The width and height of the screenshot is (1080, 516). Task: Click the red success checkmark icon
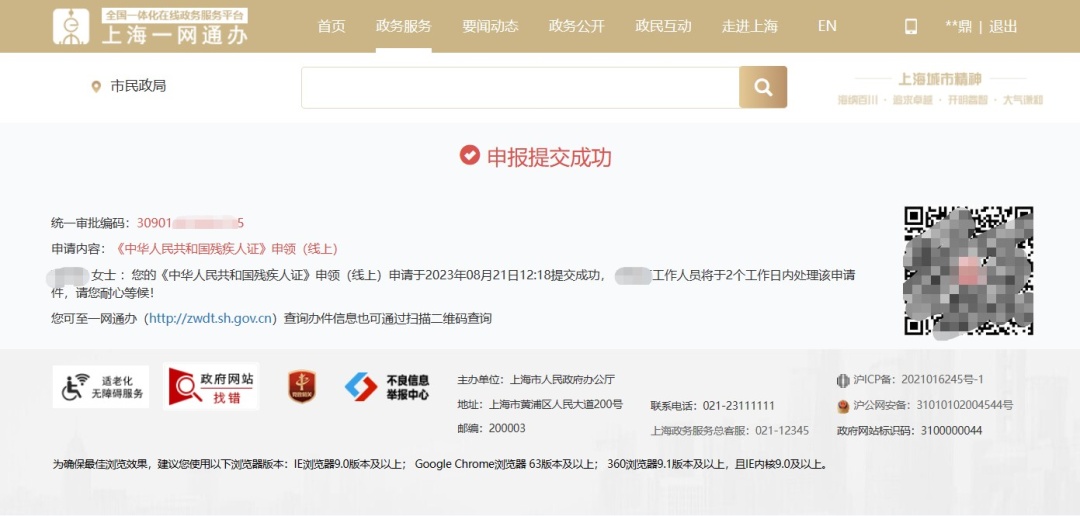[470, 156]
